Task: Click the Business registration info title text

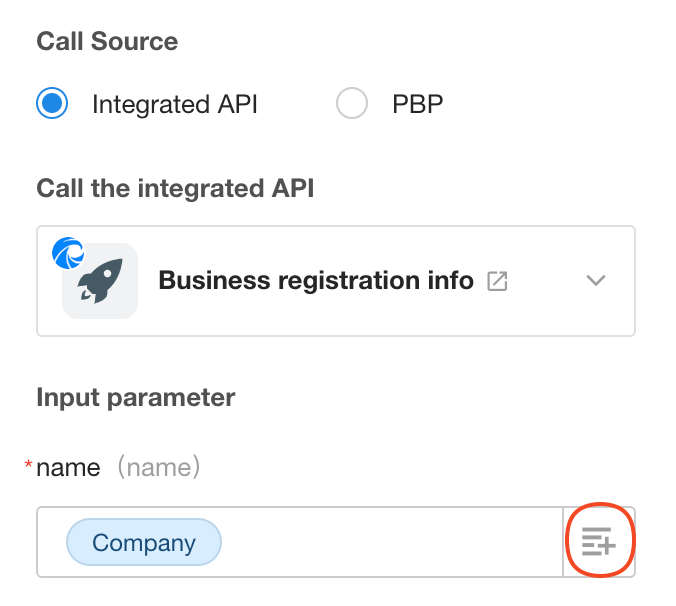Action: [316, 281]
